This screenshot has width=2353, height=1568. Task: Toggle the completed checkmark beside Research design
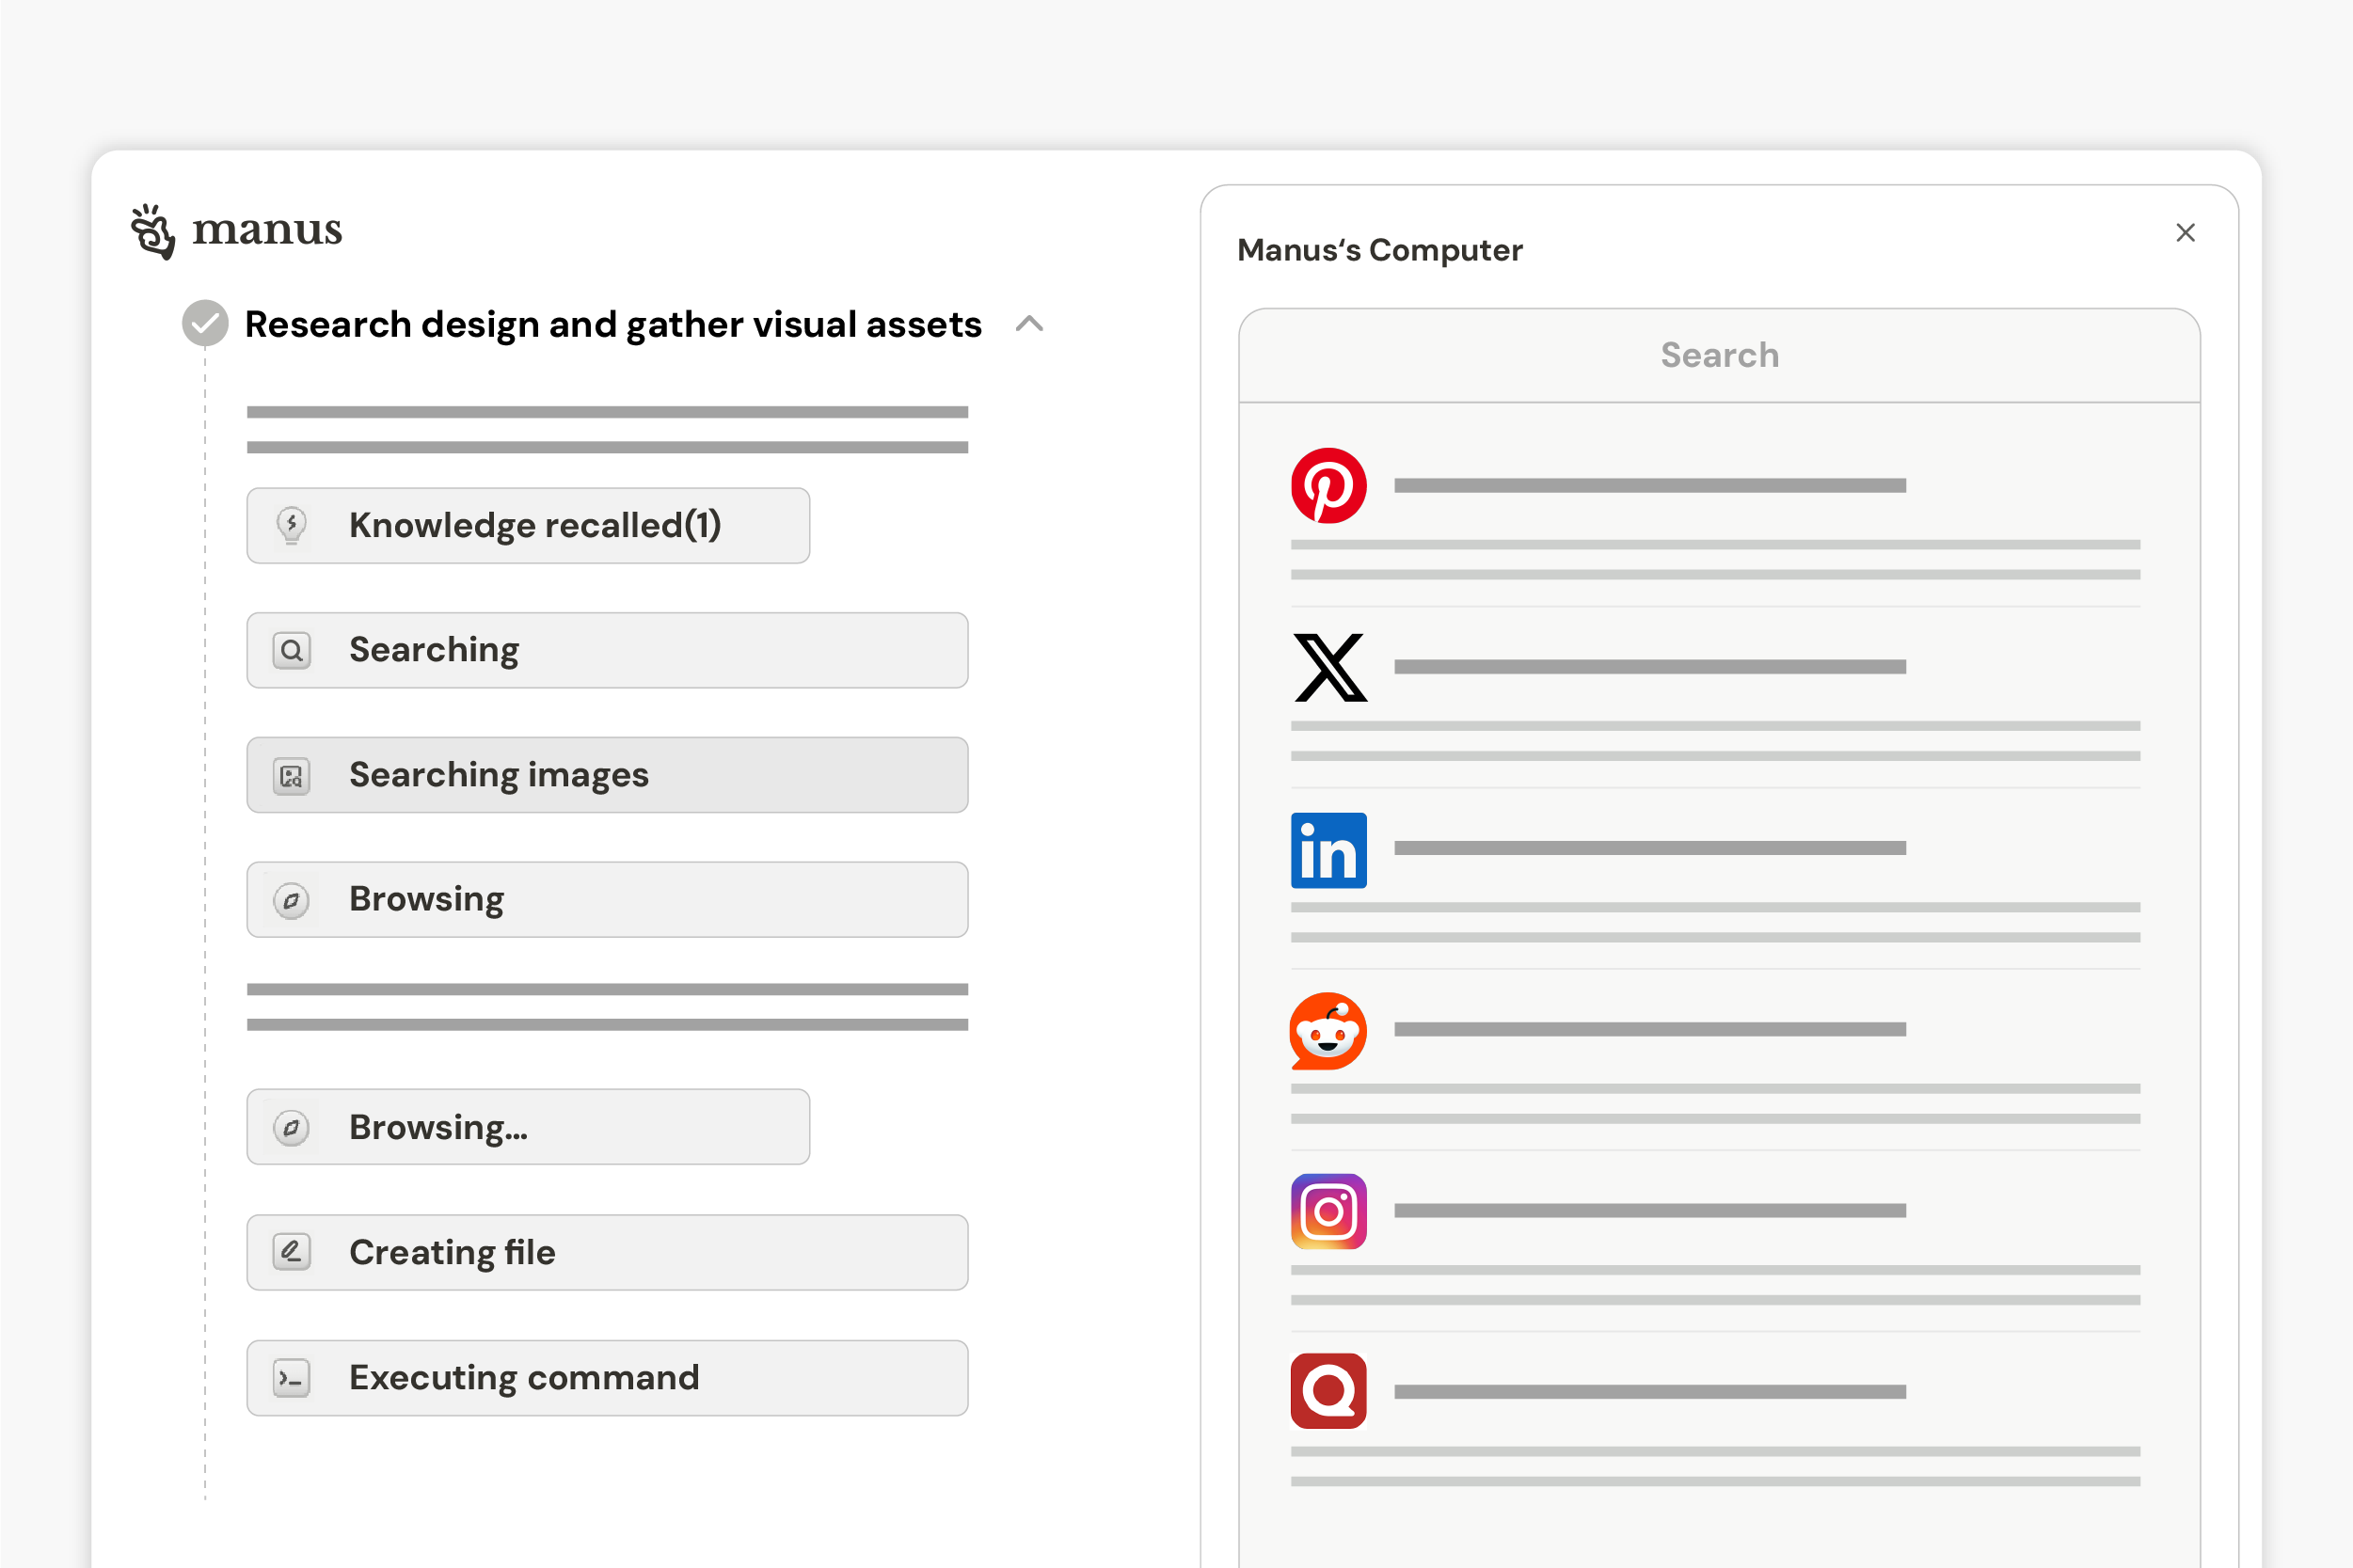205,323
